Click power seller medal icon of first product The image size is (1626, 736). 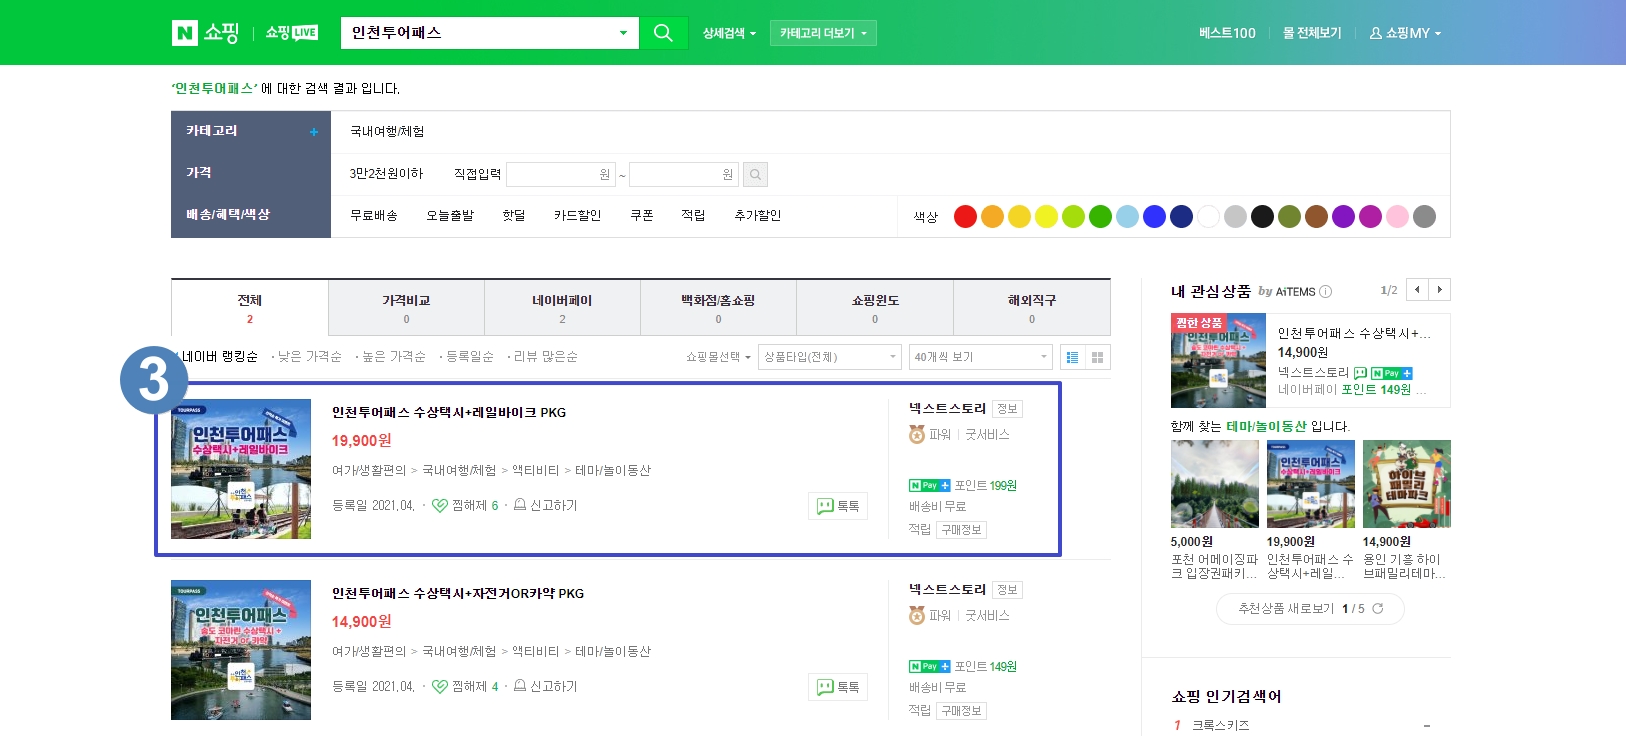916,435
